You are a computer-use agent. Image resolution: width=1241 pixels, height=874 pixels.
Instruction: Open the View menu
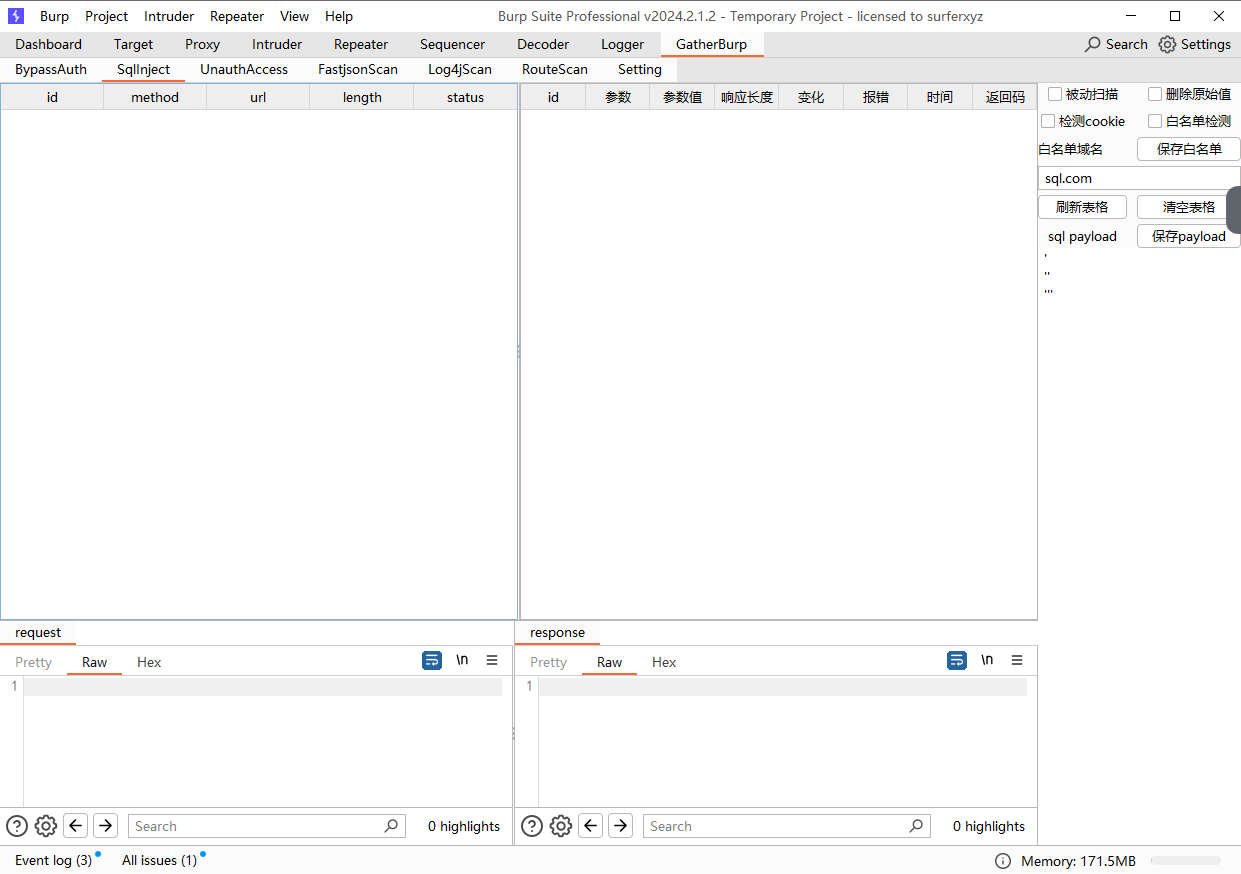294,16
